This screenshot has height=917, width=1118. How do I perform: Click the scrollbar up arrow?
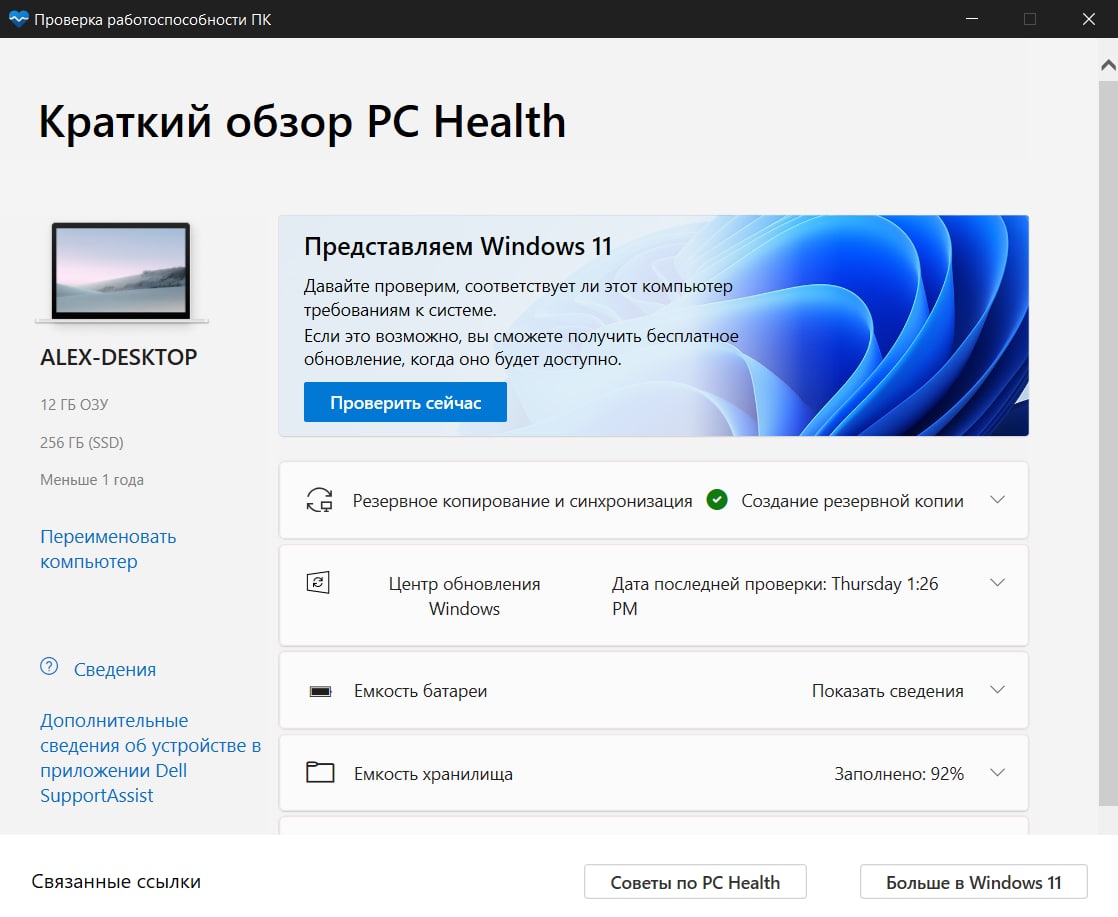1108,66
